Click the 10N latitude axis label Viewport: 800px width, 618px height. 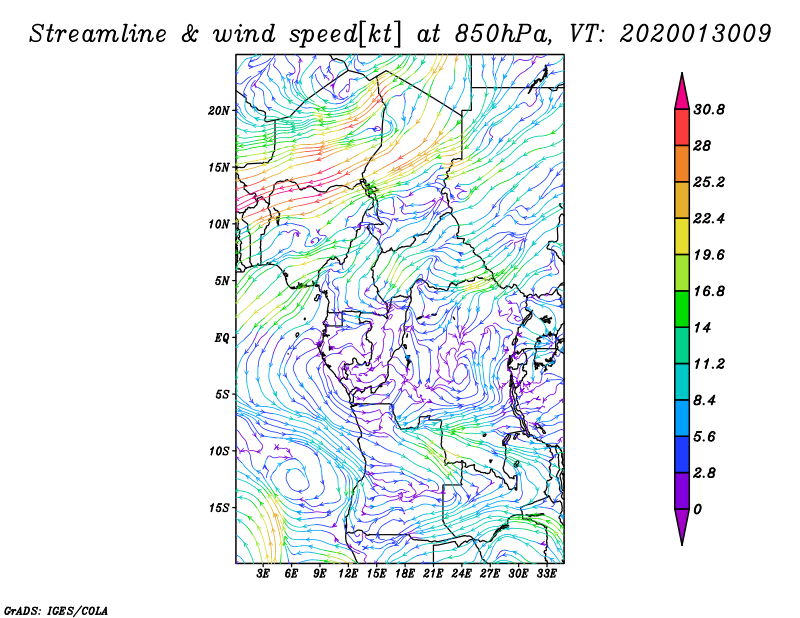[x=219, y=224]
